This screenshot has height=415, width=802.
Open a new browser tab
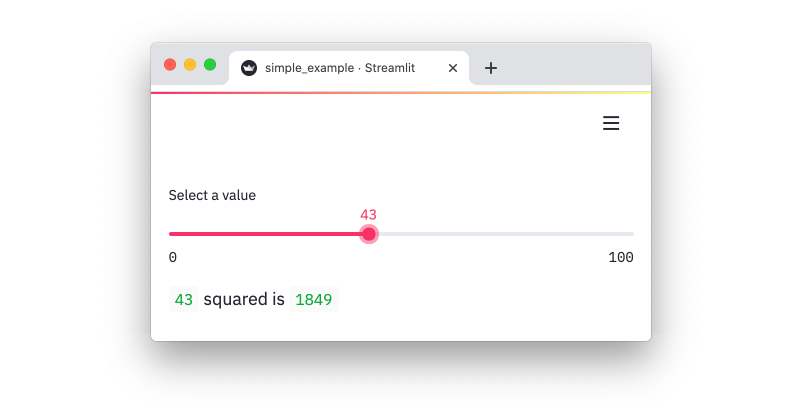click(x=490, y=68)
